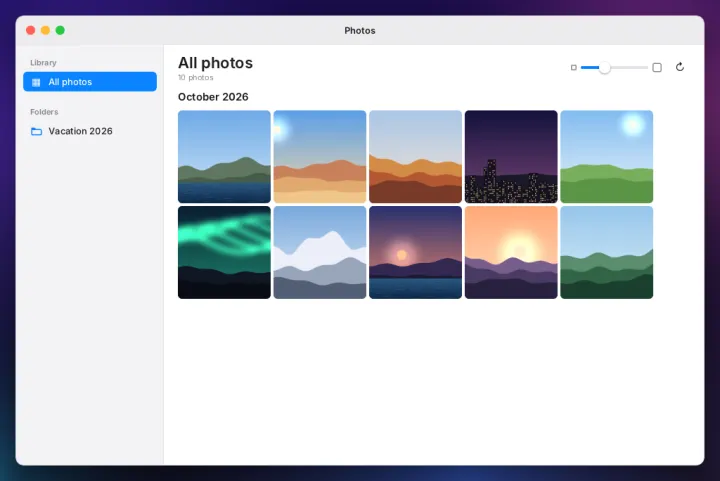Open the green hills lake photo
The image size is (720, 481).
tap(224, 157)
